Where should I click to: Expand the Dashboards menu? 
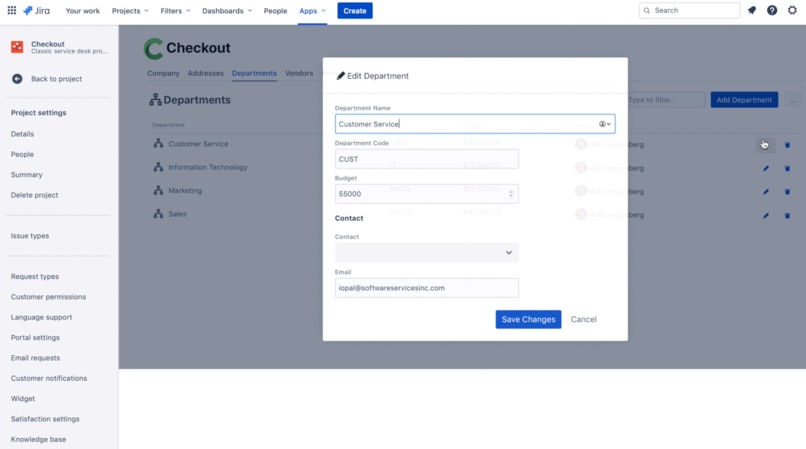coord(227,10)
